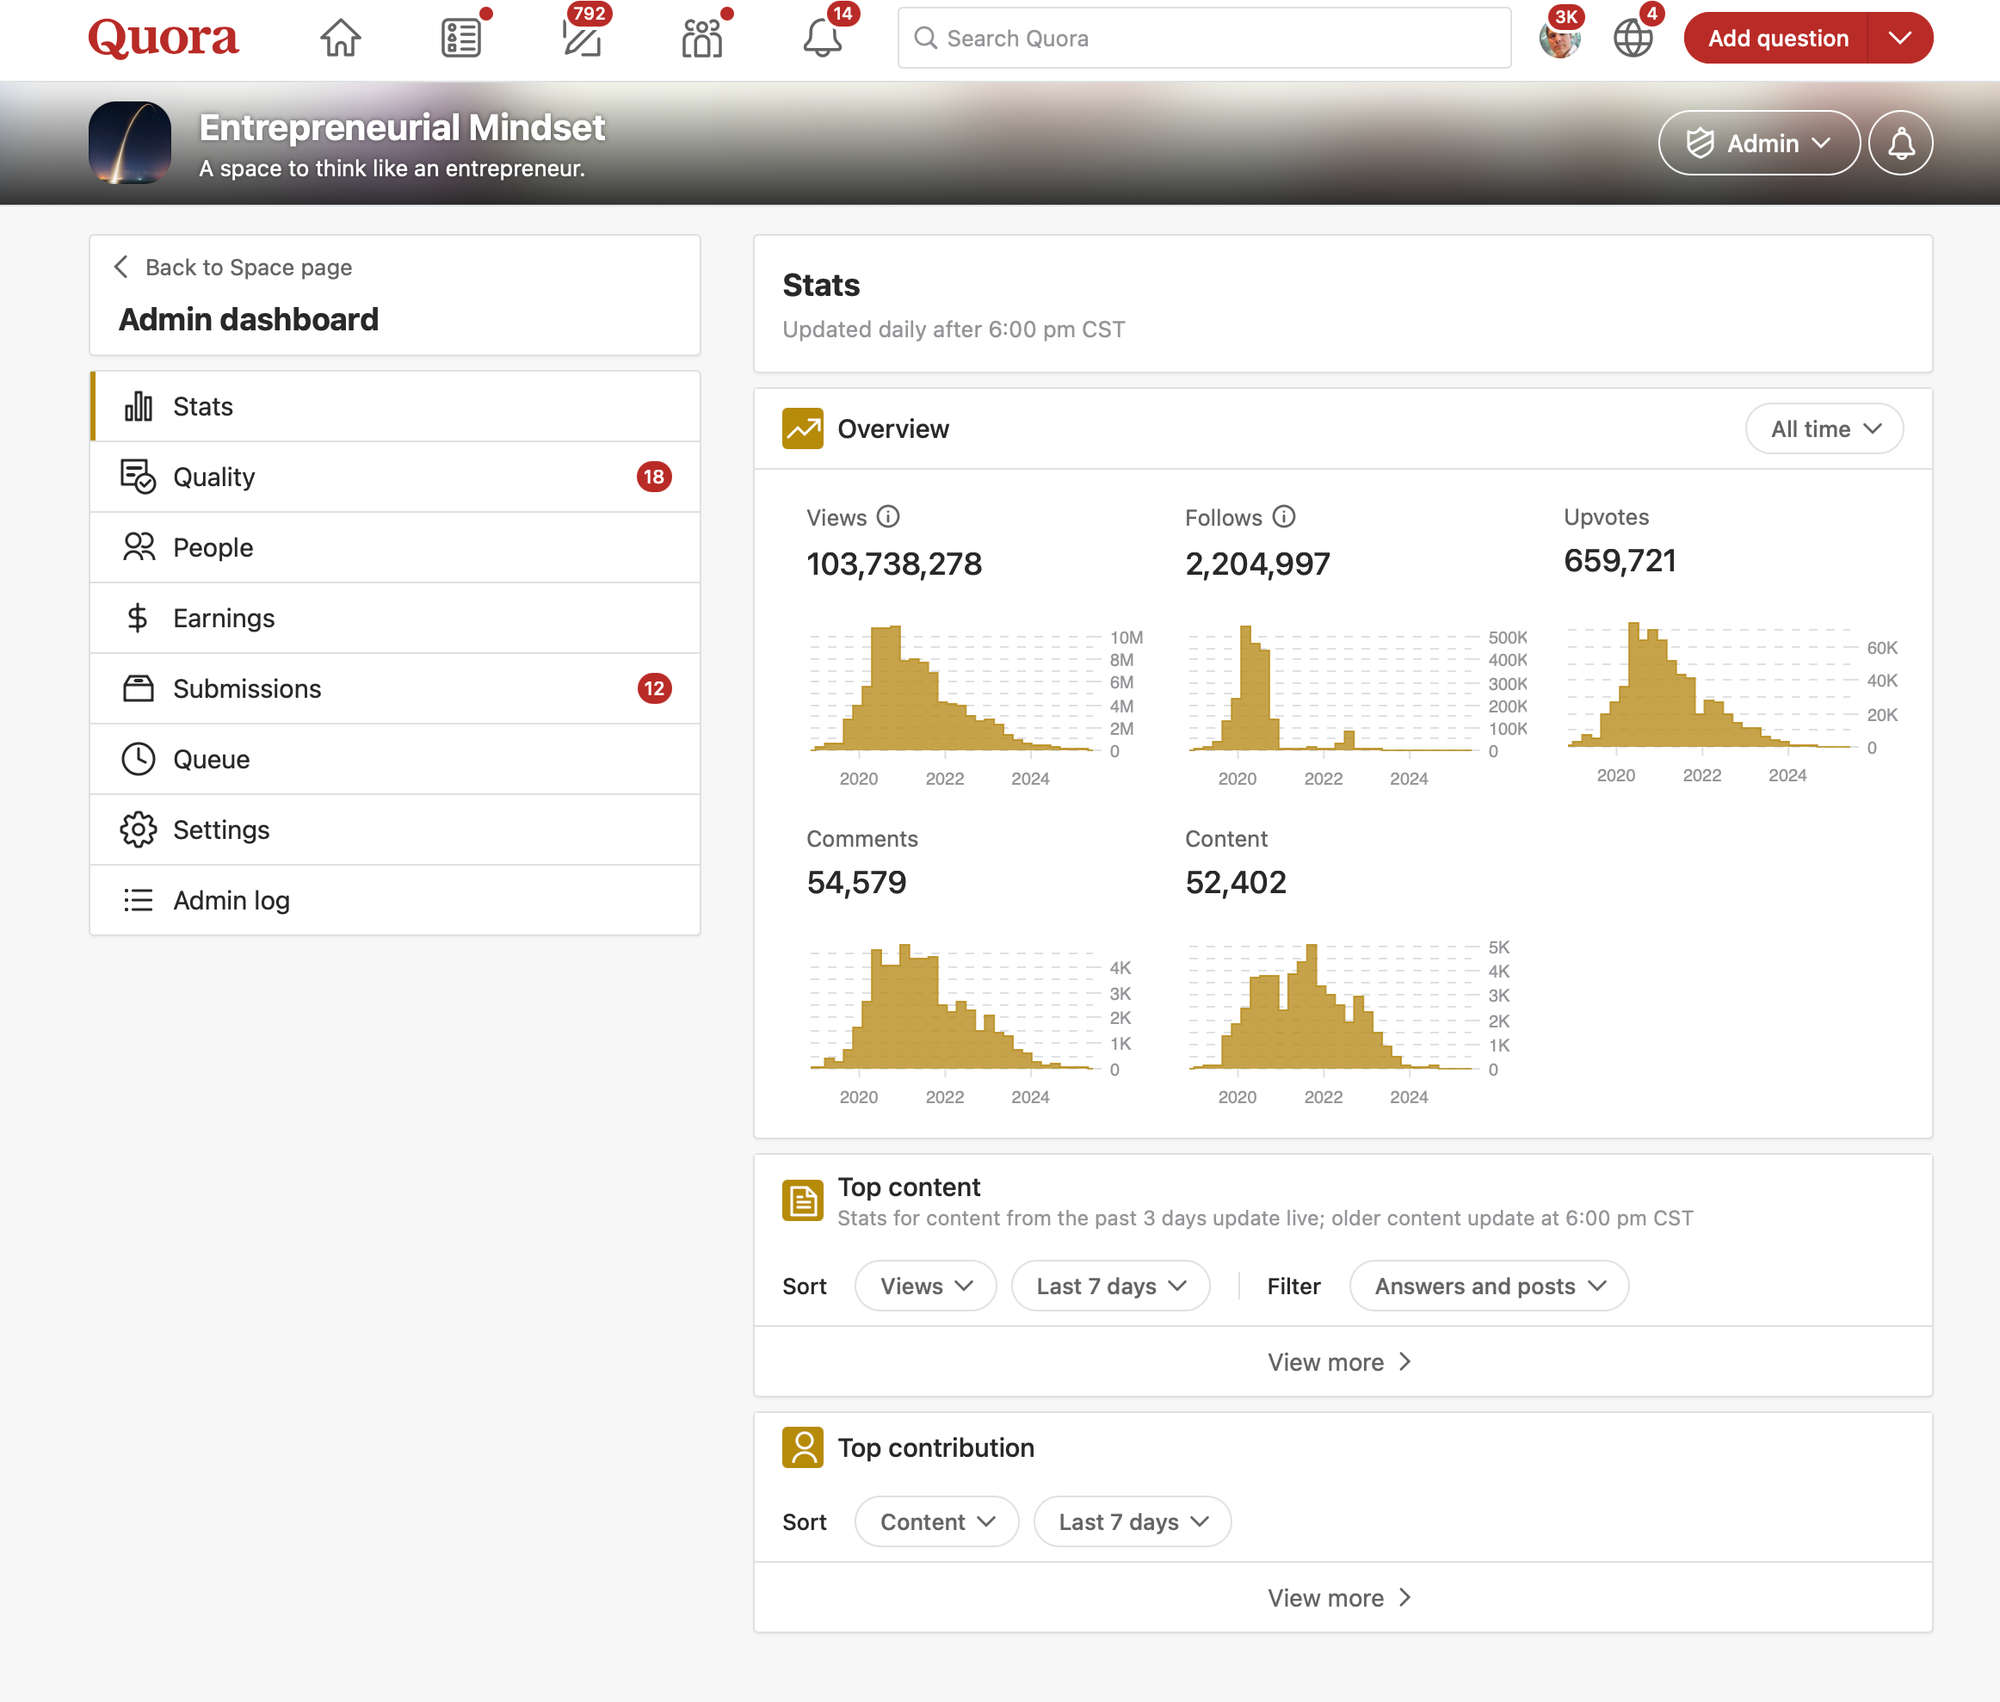Click the People icon in sidebar
This screenshot has height=1702, width=2000.
[138, 547]
